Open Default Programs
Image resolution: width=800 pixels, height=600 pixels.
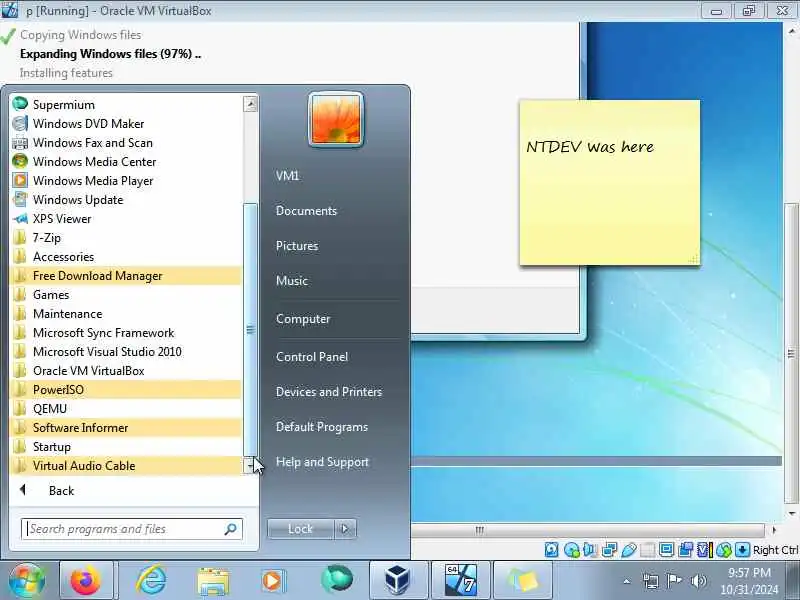pos(321,427)
